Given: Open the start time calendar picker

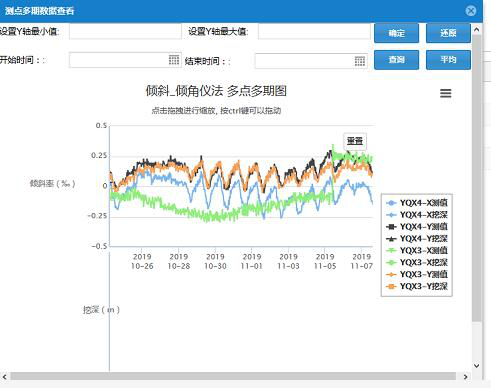Looking at the screenshot, I should pos(174,60).
